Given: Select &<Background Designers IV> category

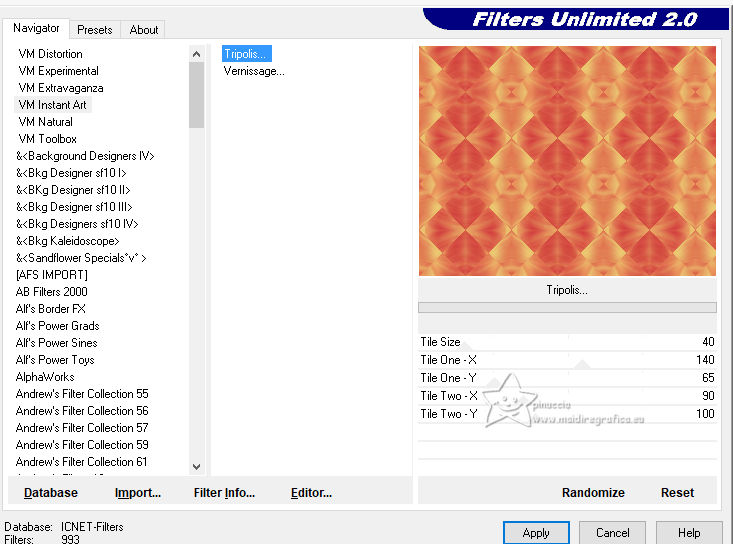Looking at the screenshot, I should tap(85, 156).
